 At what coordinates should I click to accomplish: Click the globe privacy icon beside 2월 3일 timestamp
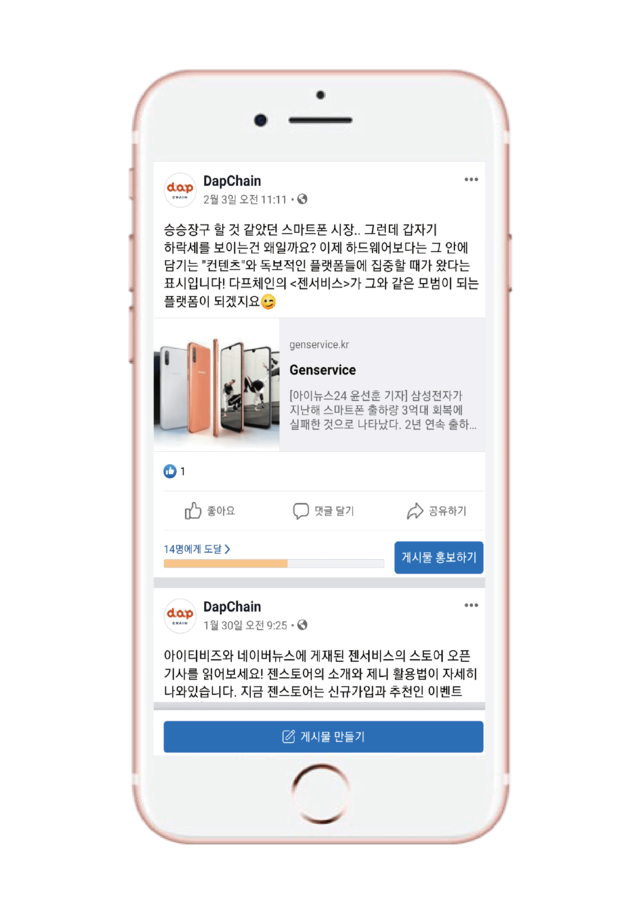303,199
